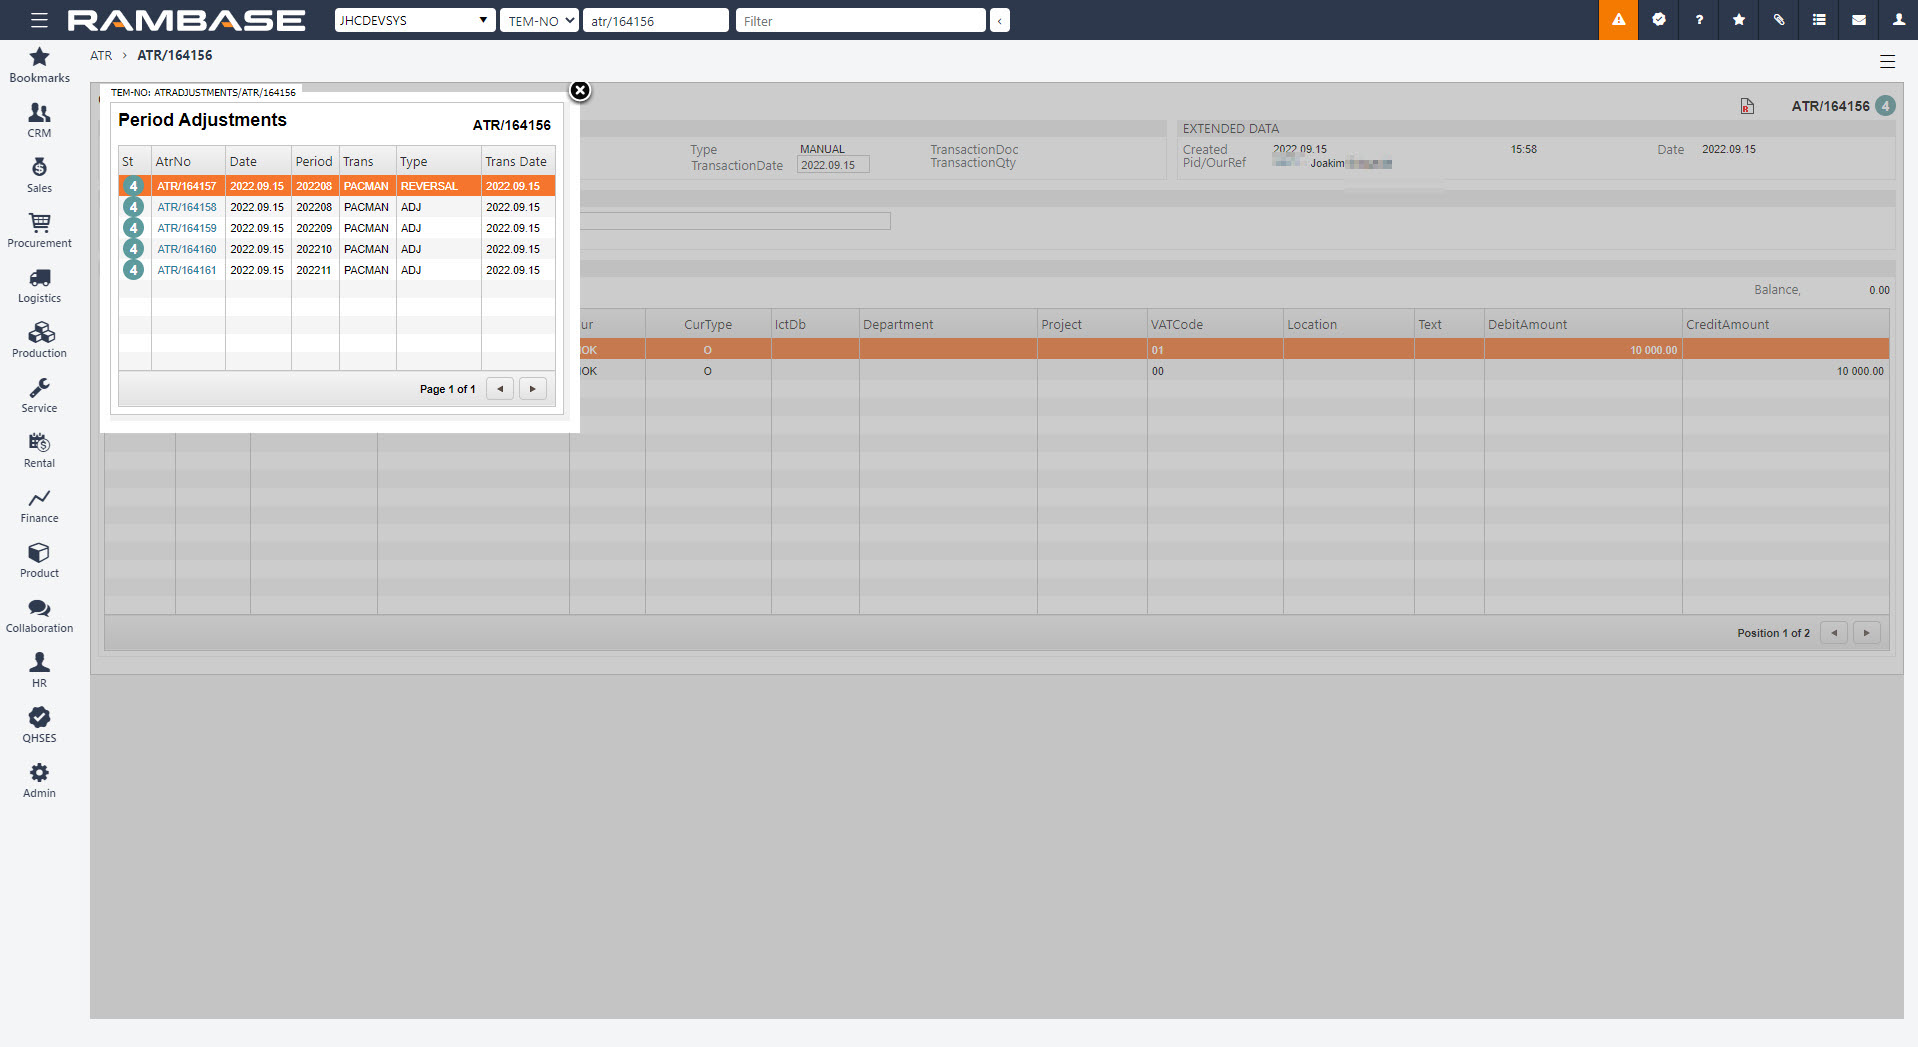Open the context menu at right of breadcrumb

point(1887,62)
